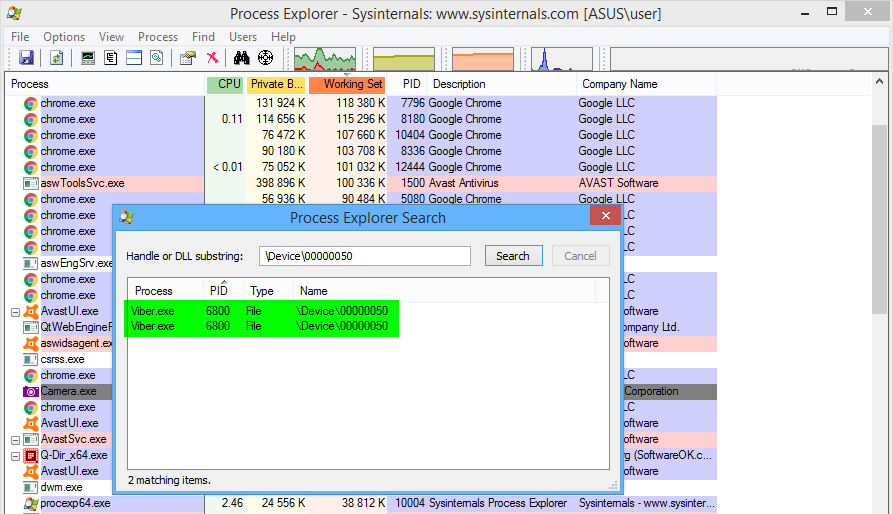
Task: Select the aswToolsSvc.exe process row
Action: (x=361, y=183)
